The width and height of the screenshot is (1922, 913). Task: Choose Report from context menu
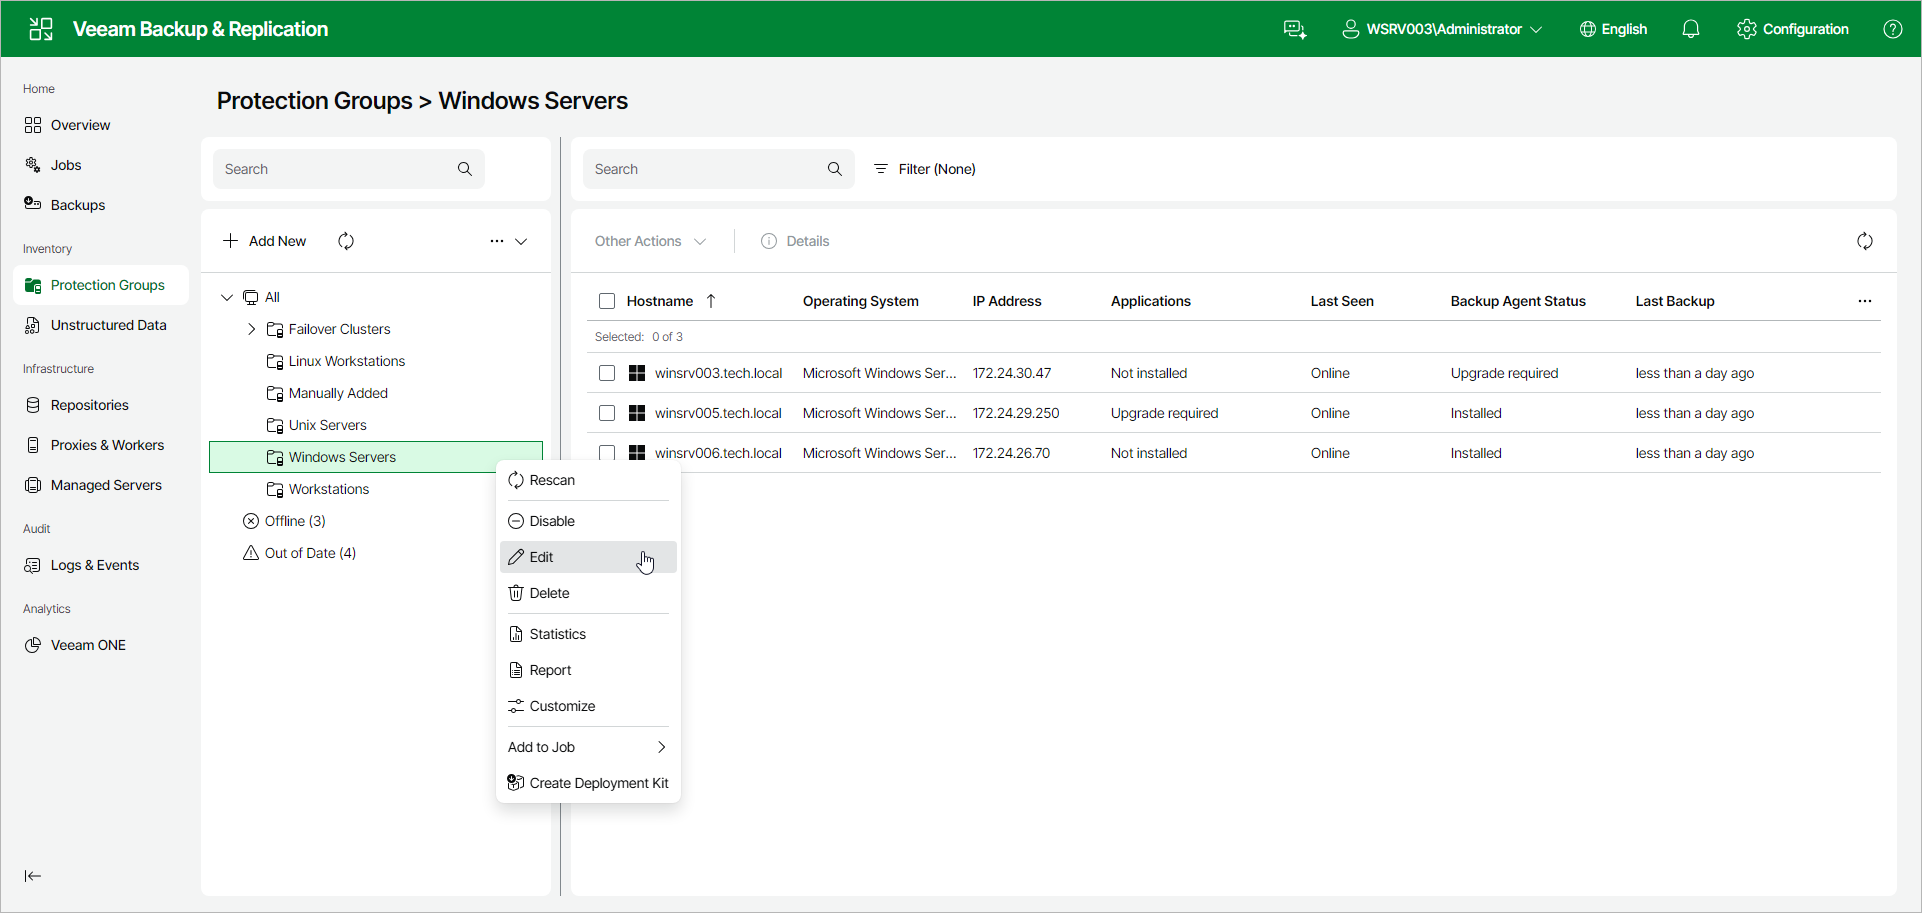pos(588,670)
